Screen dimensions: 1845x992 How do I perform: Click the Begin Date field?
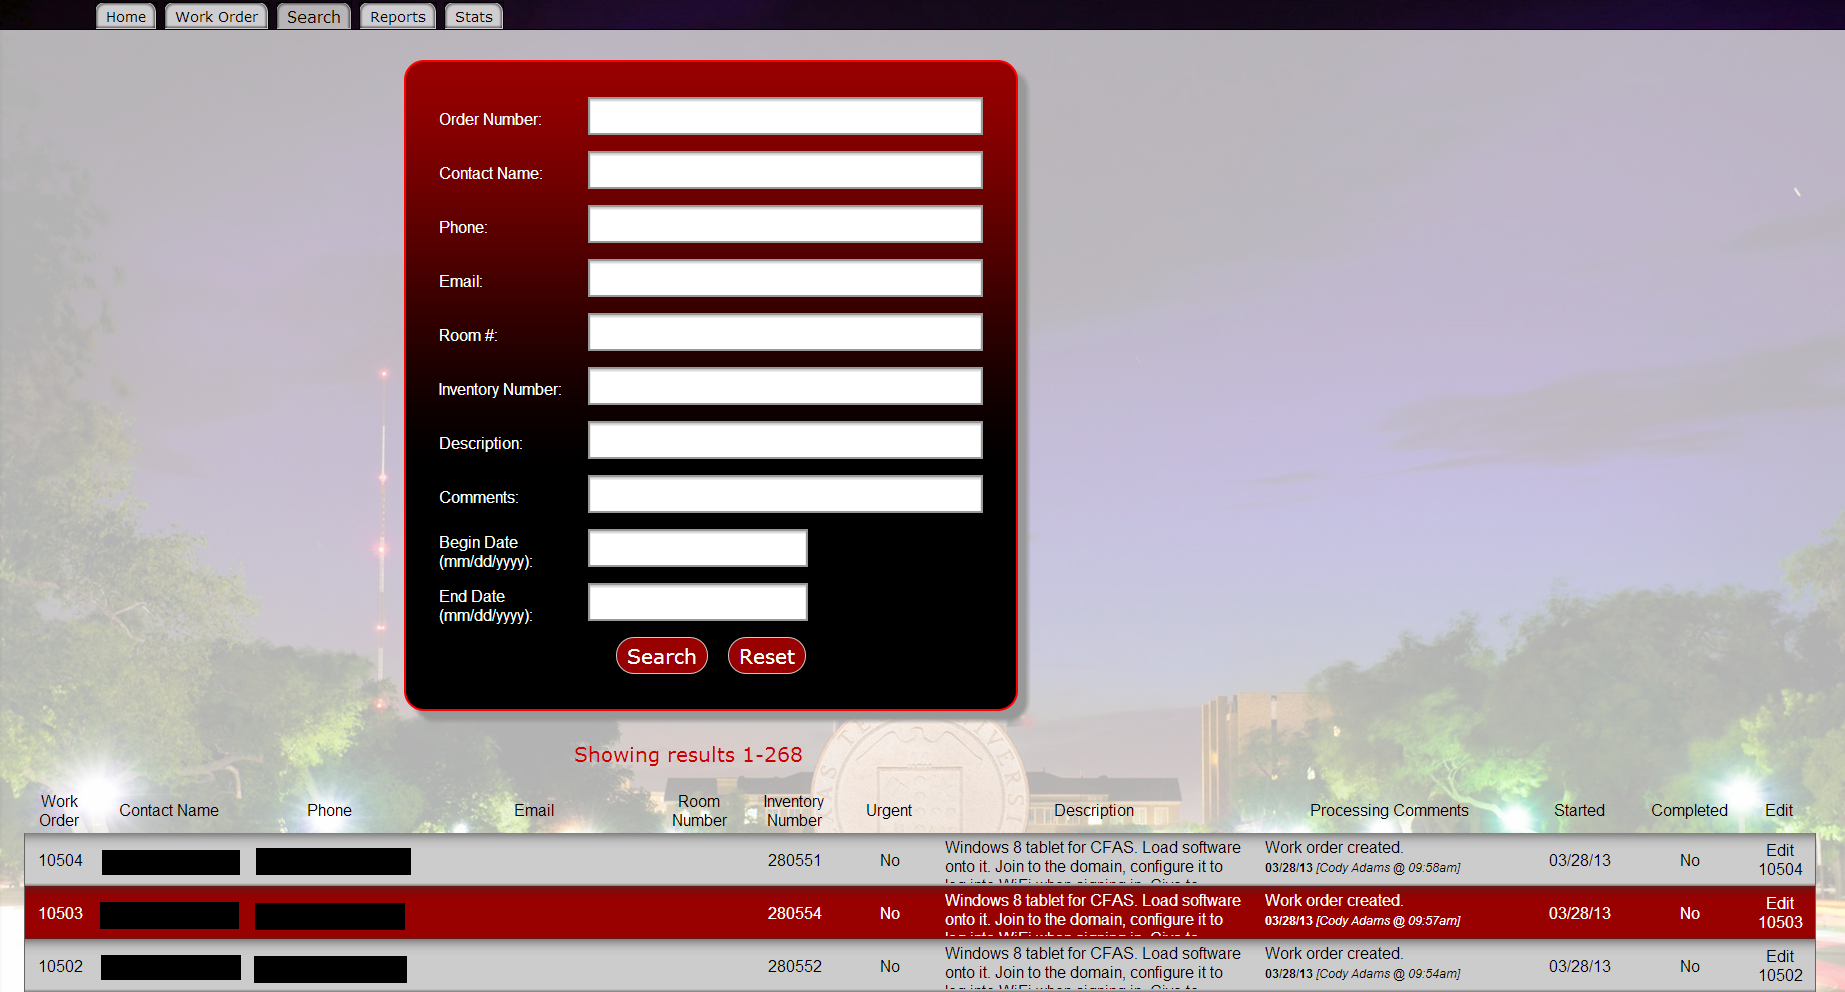pos(697,548)
